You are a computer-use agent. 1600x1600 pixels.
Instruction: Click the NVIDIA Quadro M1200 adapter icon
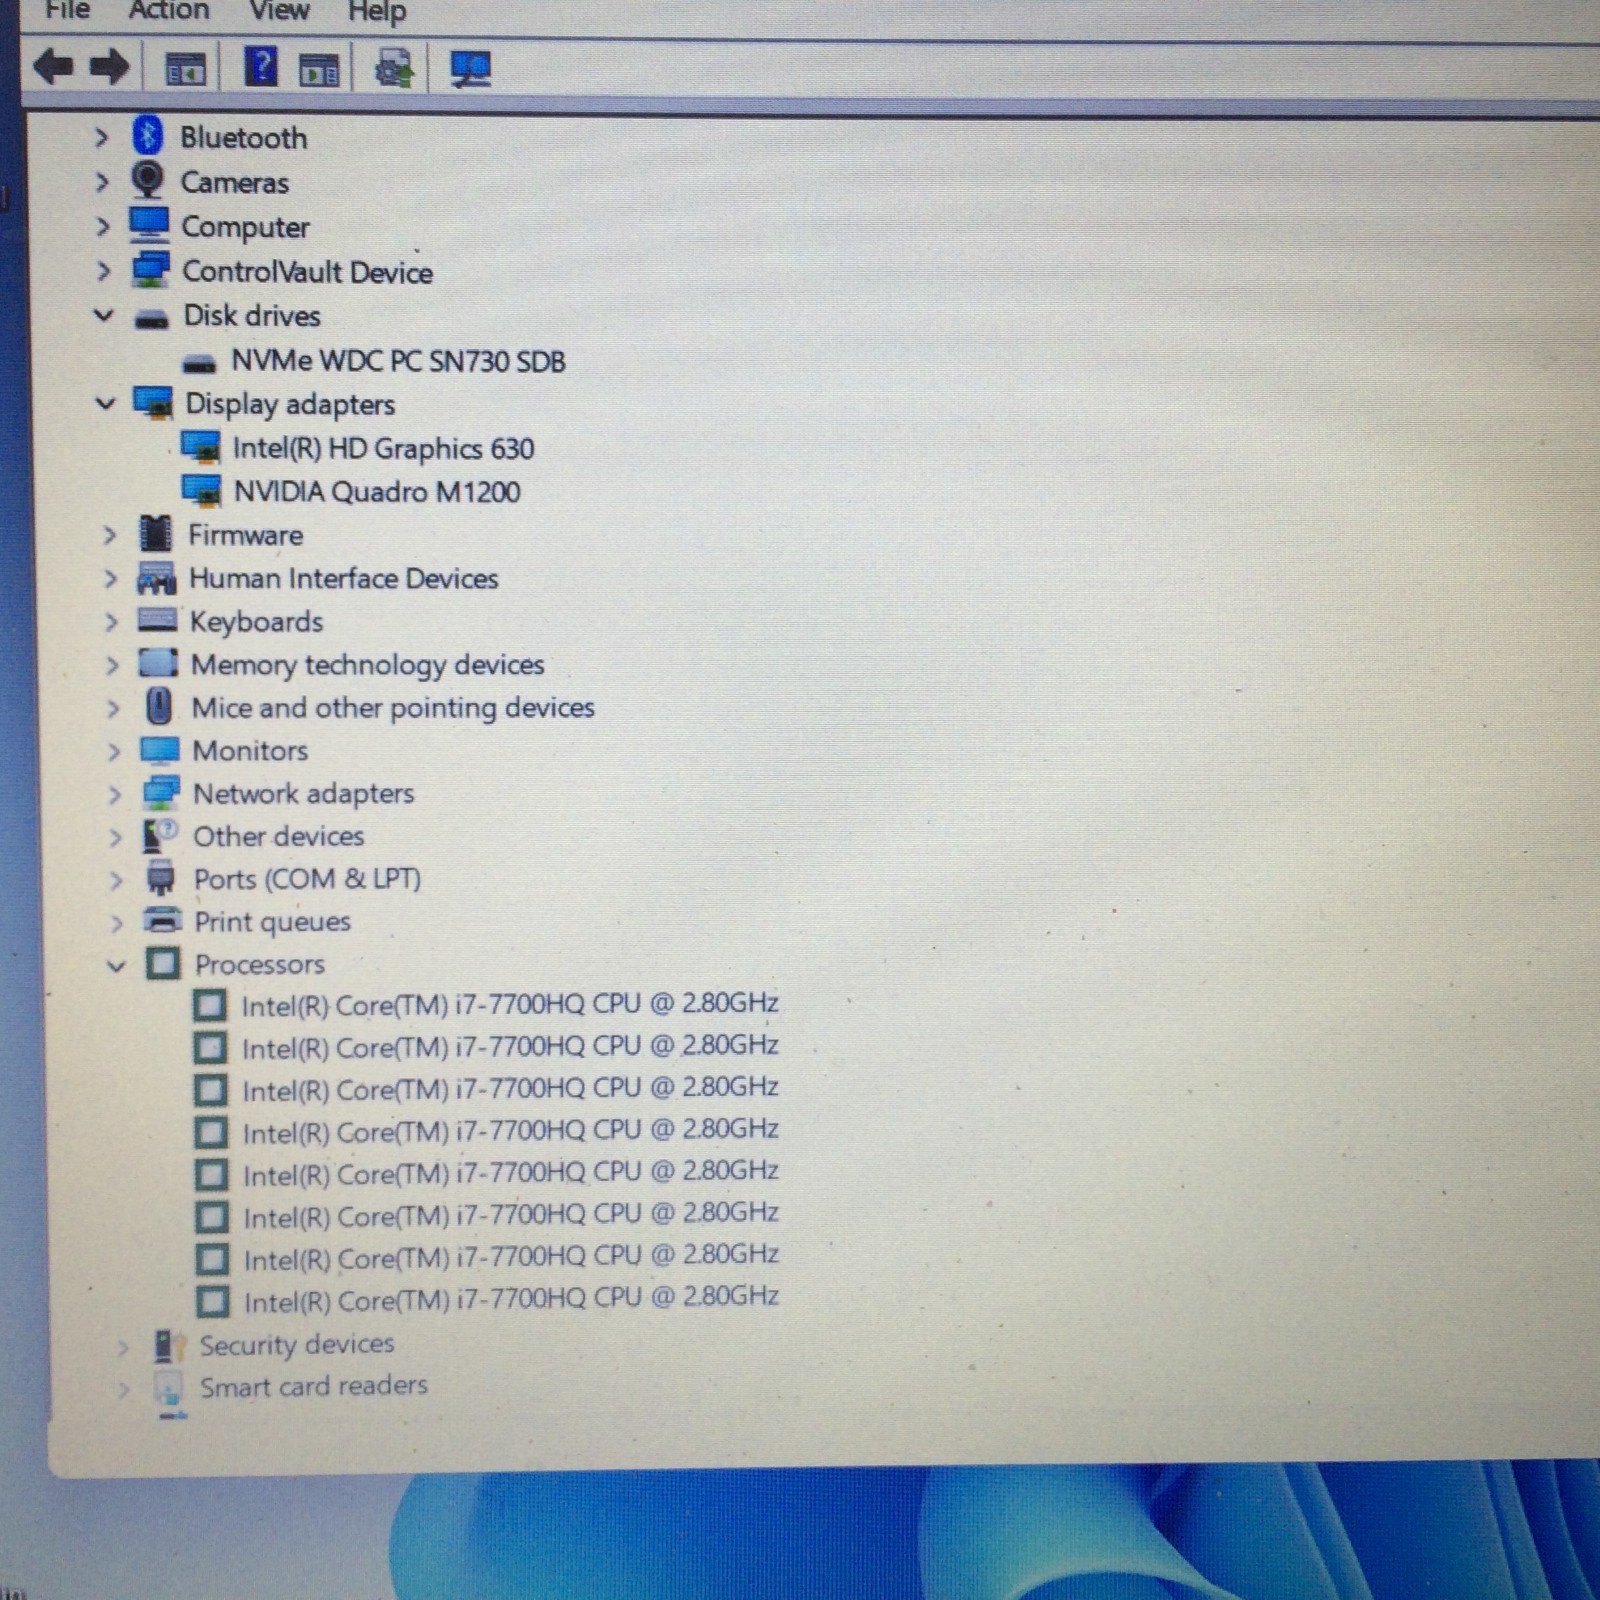coord(201,490)
